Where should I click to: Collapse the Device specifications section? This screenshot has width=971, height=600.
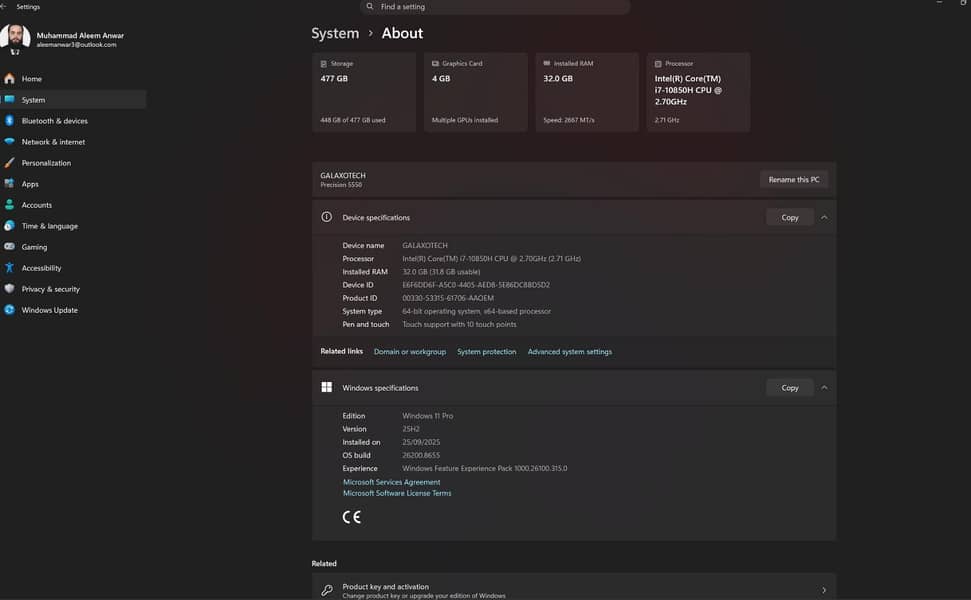[824, 217]
